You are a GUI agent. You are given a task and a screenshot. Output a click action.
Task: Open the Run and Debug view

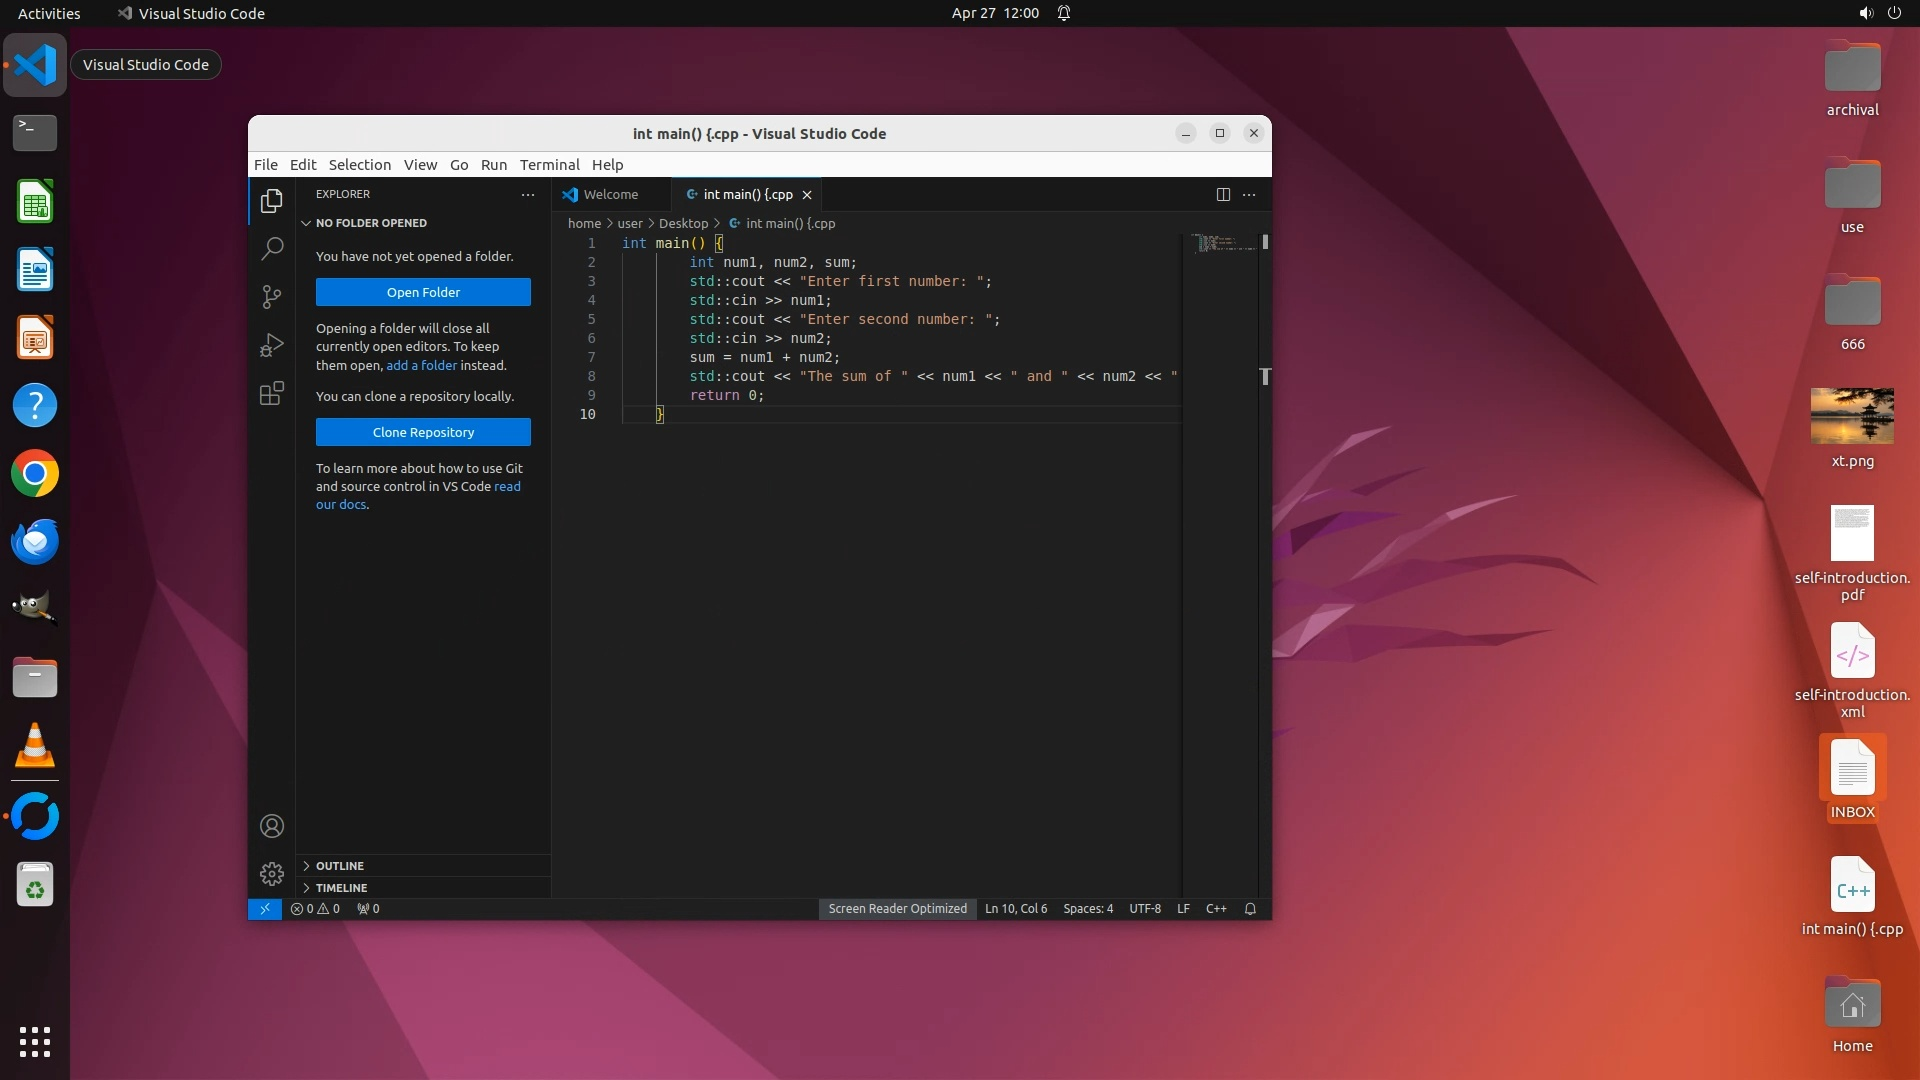click(x=271, y=345)
